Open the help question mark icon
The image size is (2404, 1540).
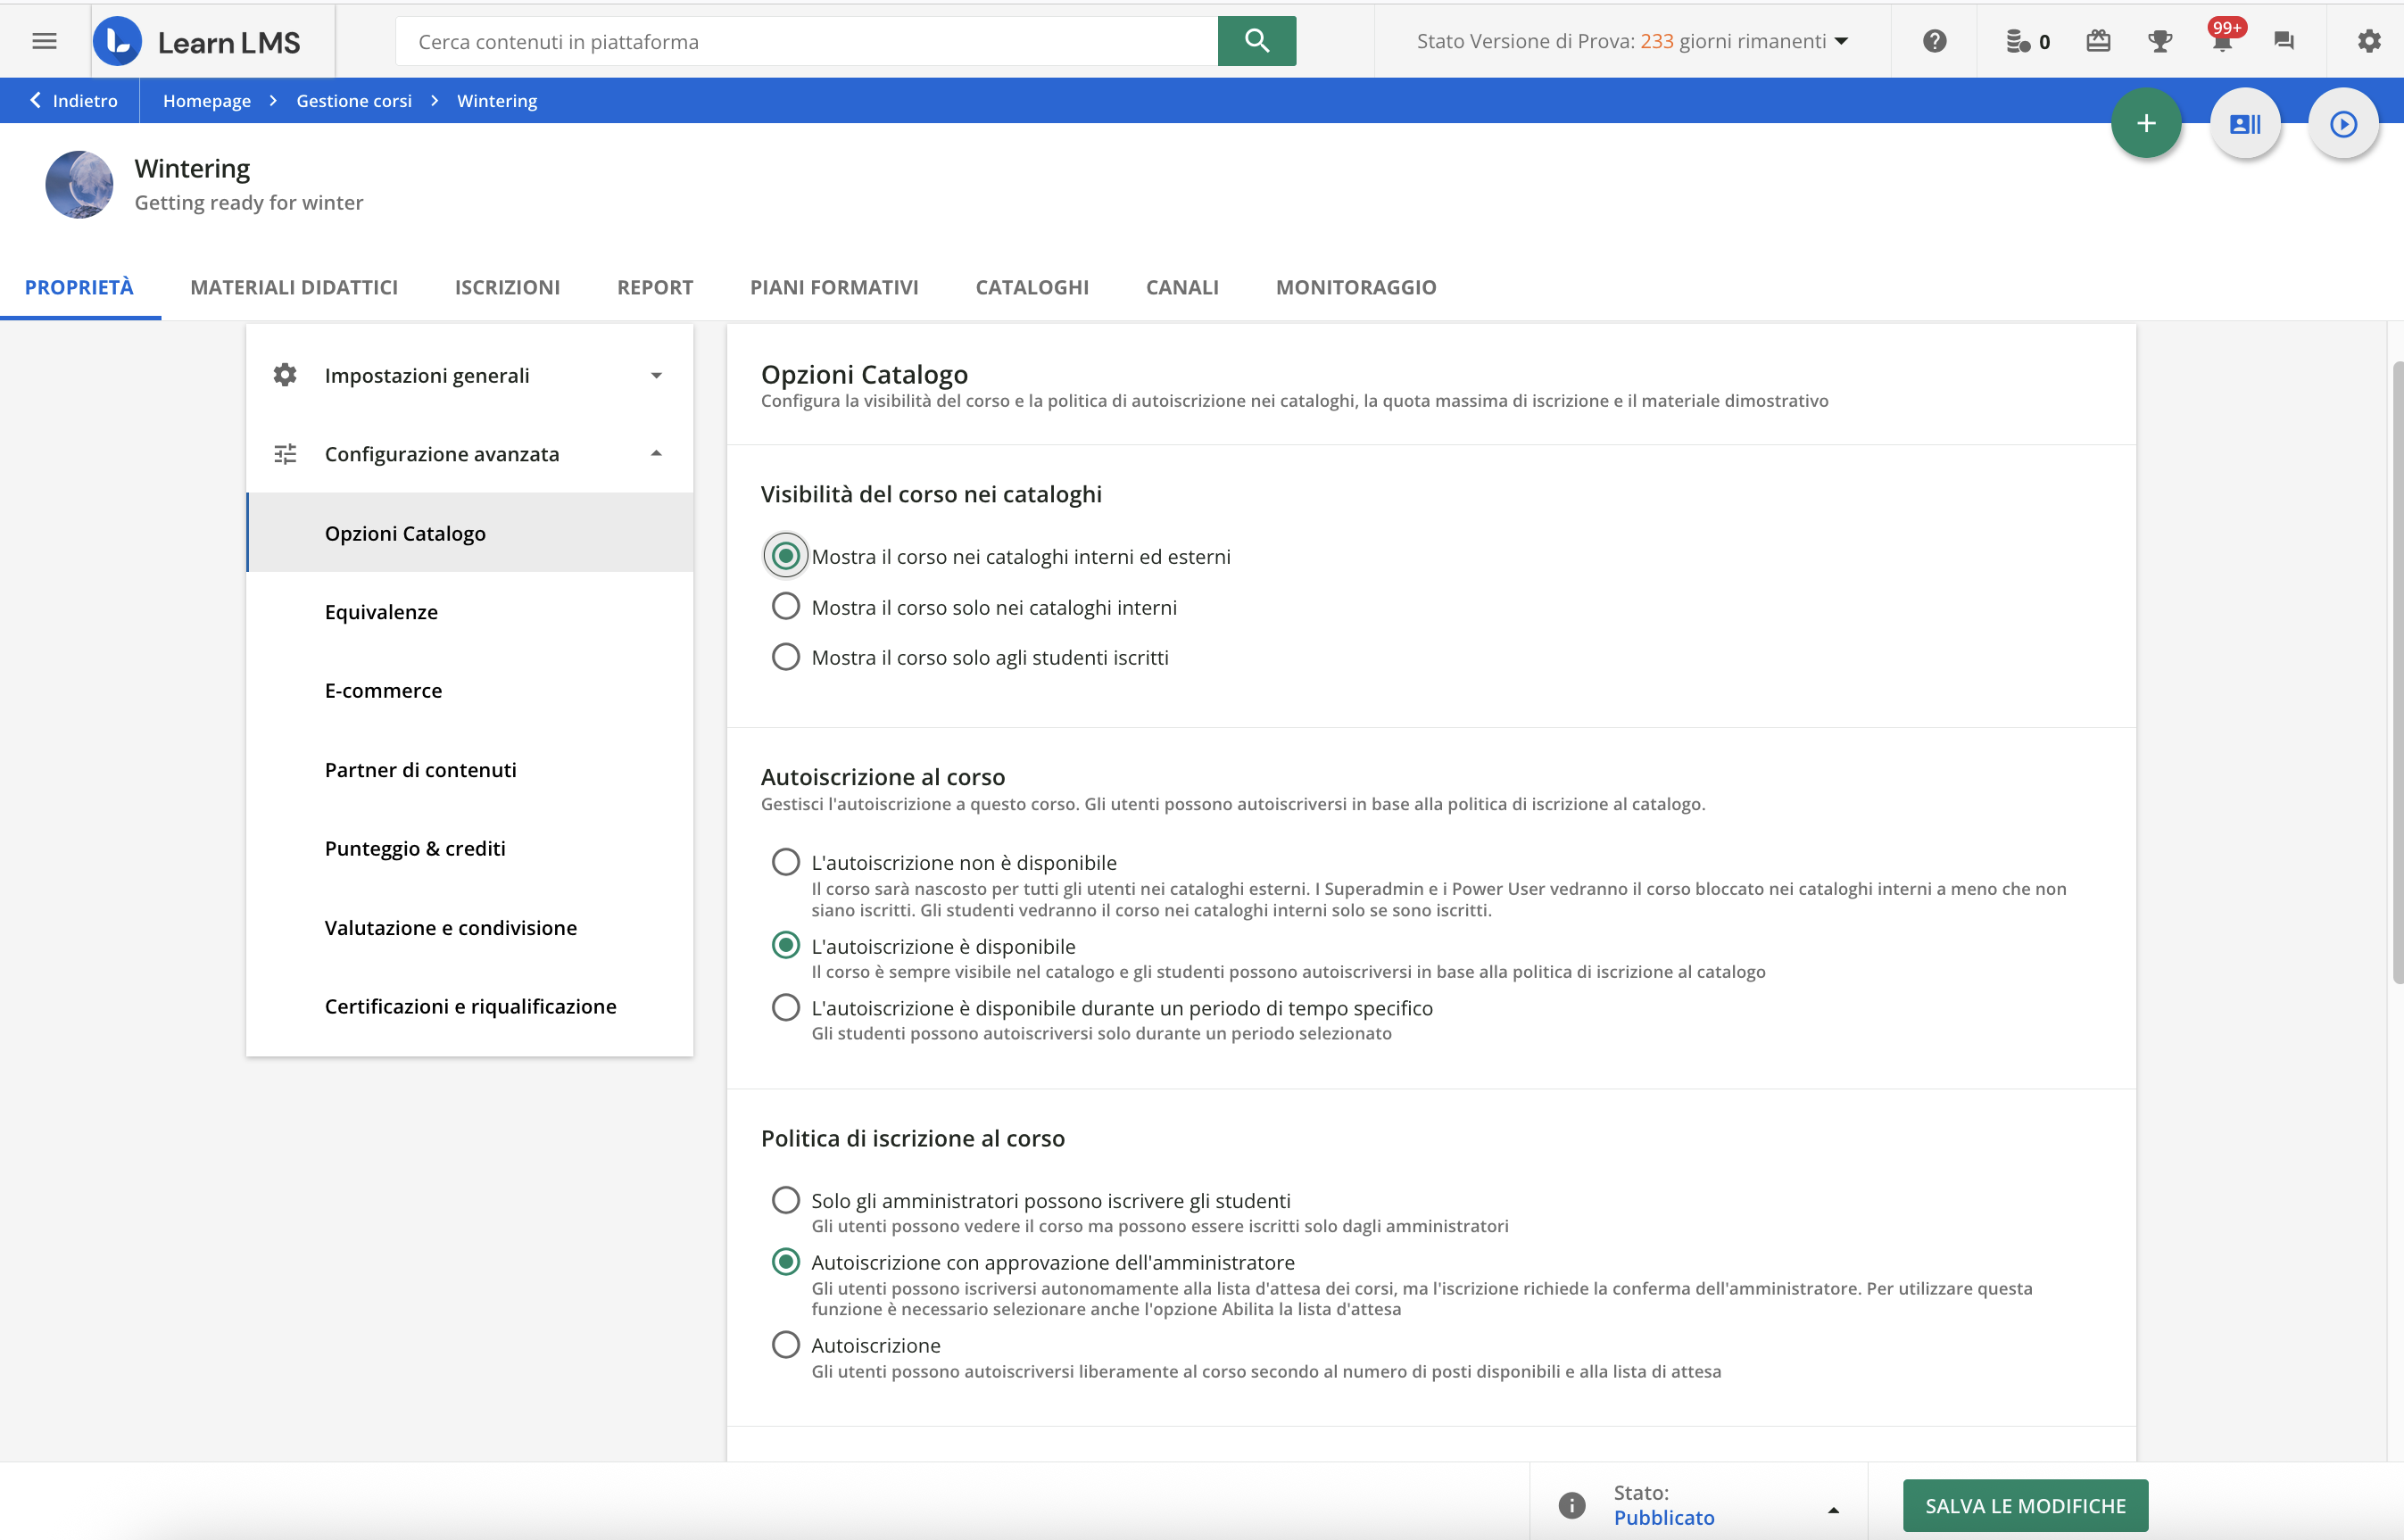[1934, 41]
